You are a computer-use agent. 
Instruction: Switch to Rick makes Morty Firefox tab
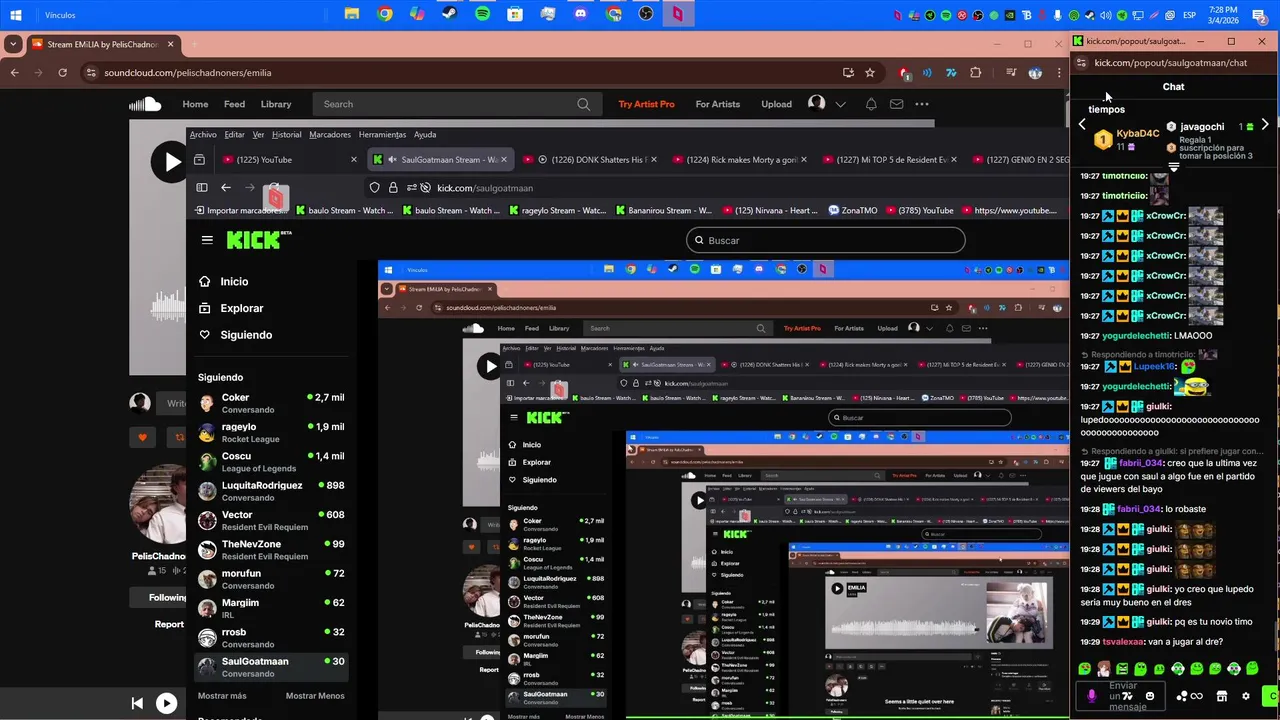(741, 160)
